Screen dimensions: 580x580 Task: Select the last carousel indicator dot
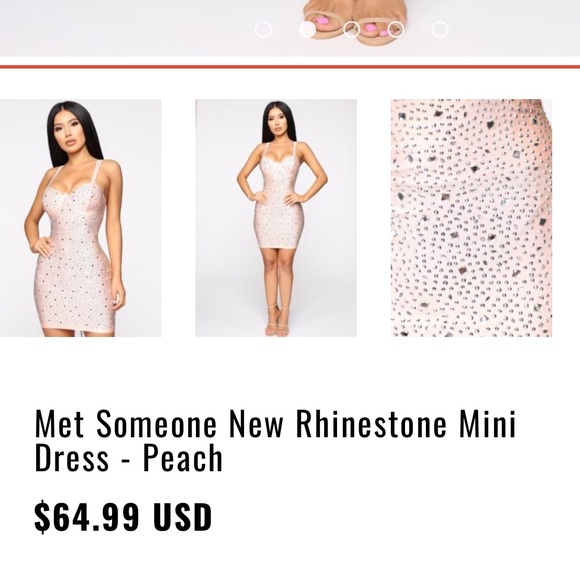tap(440, 30)
